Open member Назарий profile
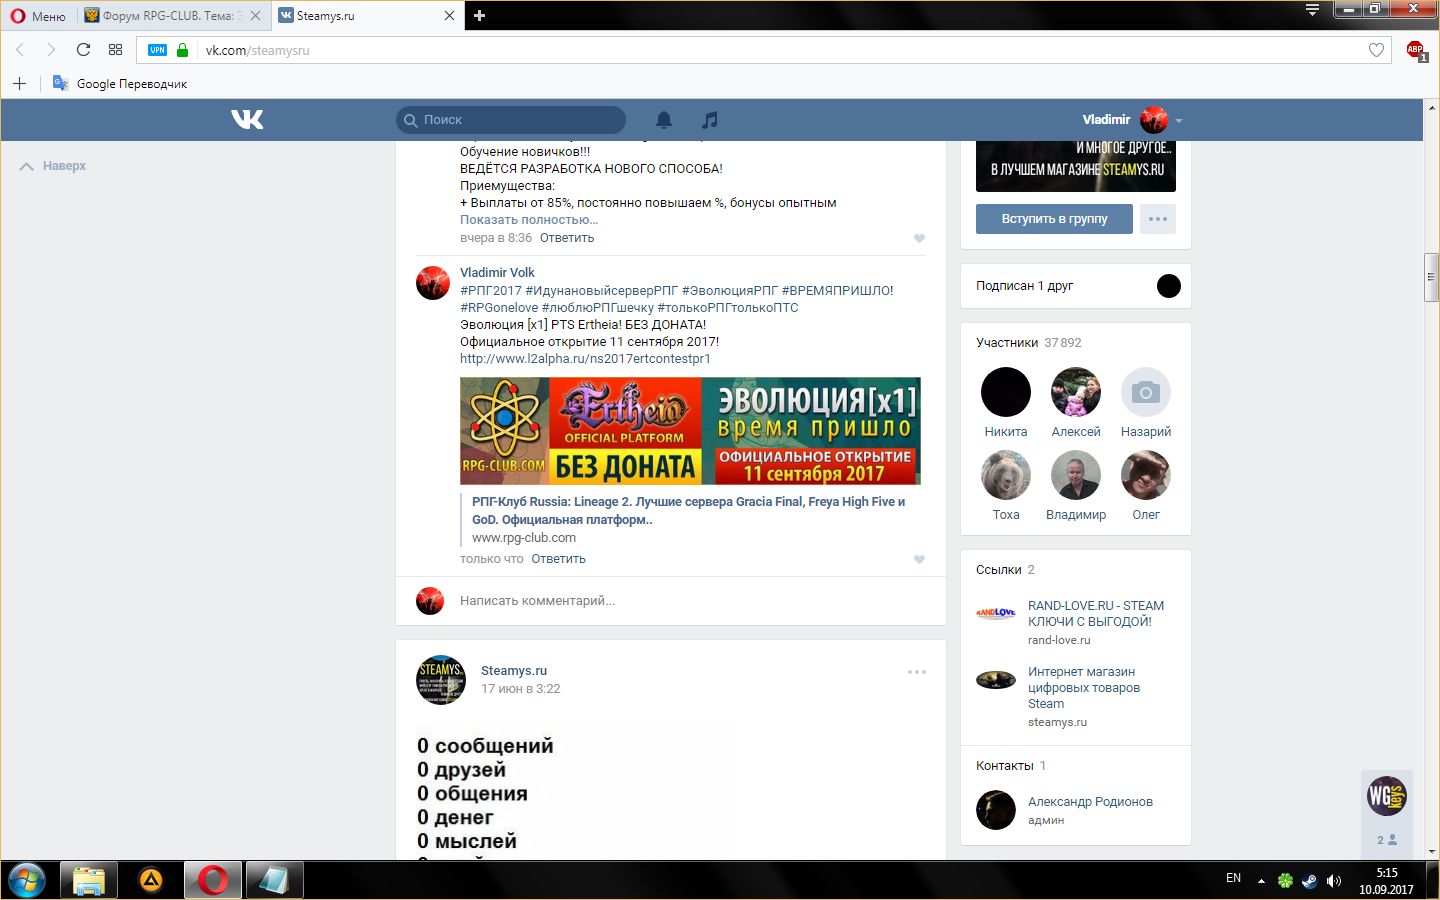This screenshot has width=1440, height=900. coord(1146,403)
